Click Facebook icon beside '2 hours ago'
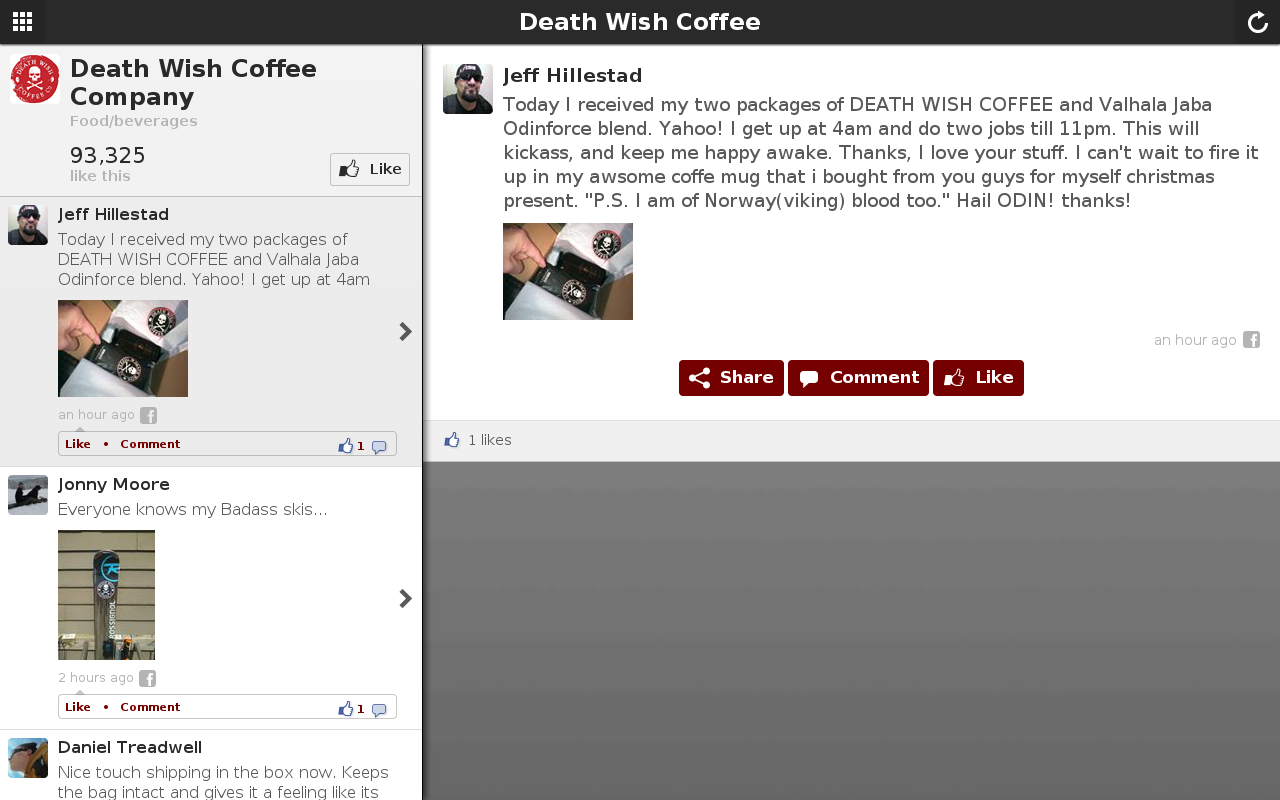Image resolution: width=1280 pixels, height=800 pixels. click(147, 678)
